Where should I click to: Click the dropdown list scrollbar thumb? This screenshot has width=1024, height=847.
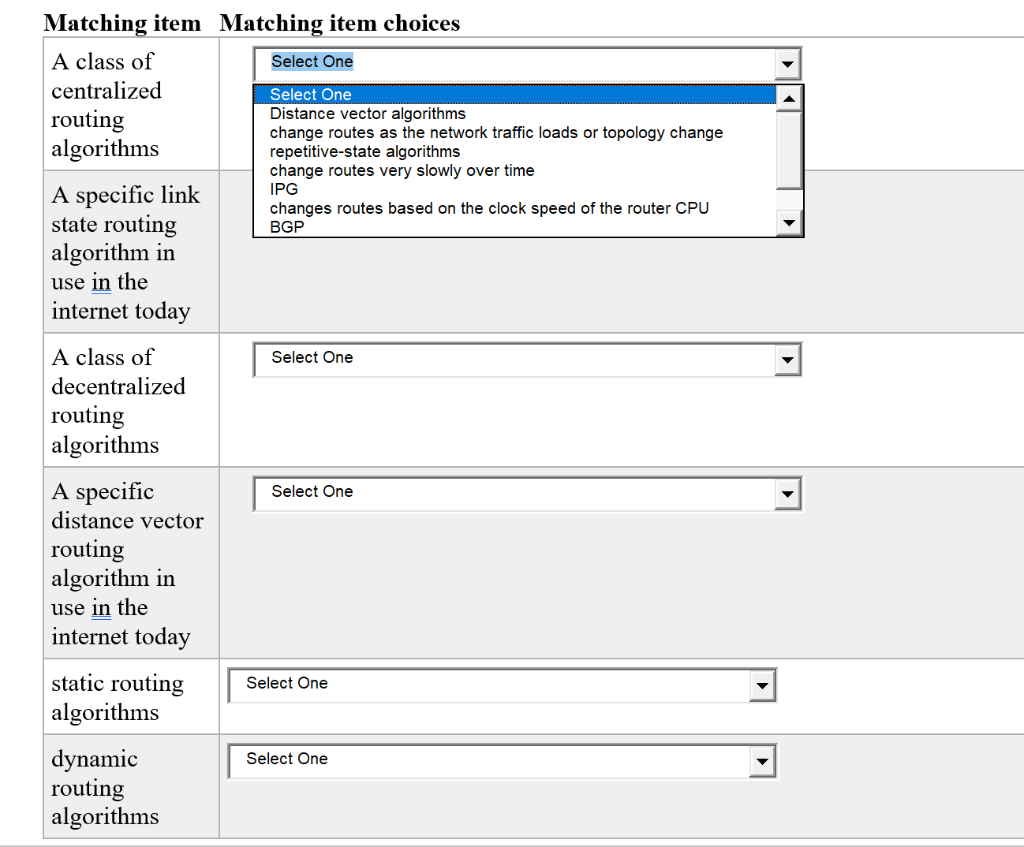point(789,150)
